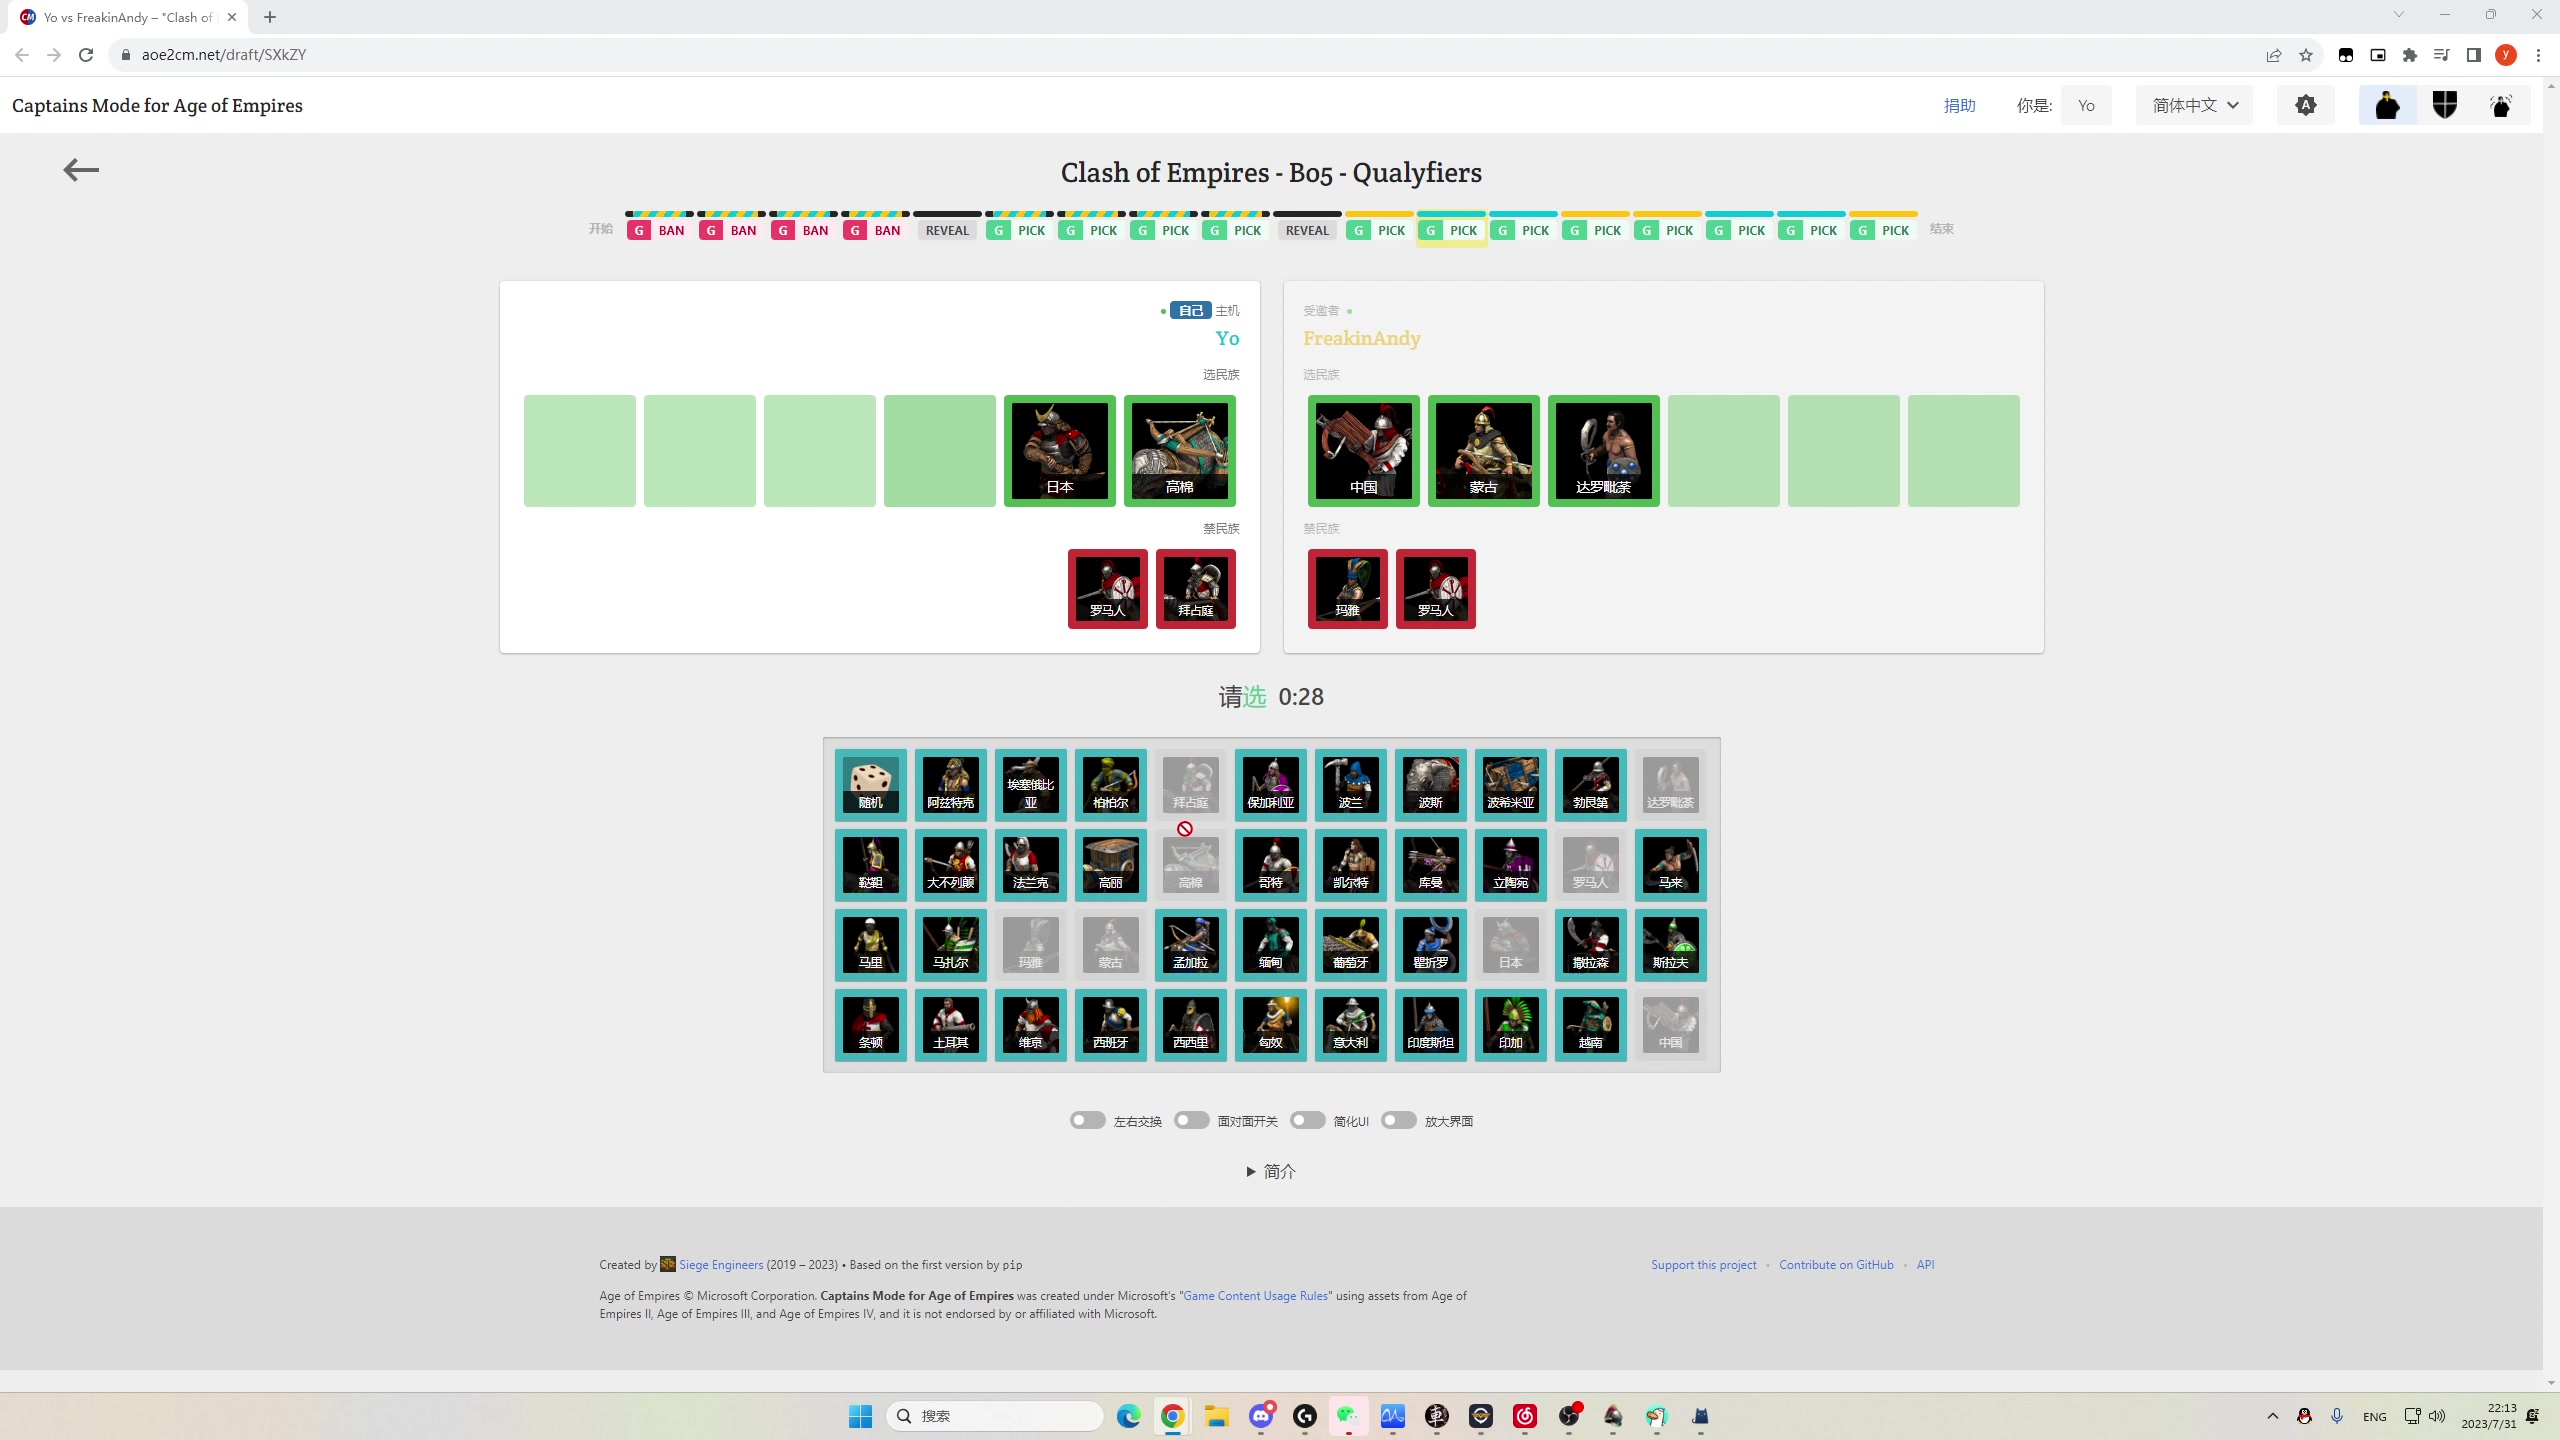Select the 匈奴 Huns civilization
This screenshot has height=1440, width=2560.
[x=1270, y=1024]
